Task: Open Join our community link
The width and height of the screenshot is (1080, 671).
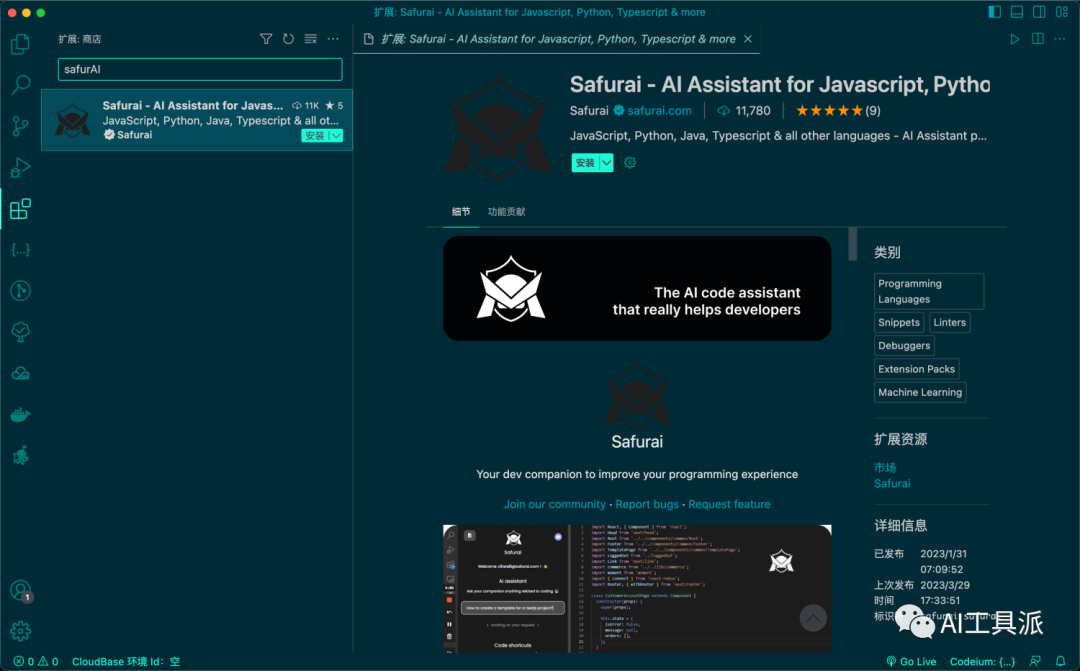Action: point(554,504)
